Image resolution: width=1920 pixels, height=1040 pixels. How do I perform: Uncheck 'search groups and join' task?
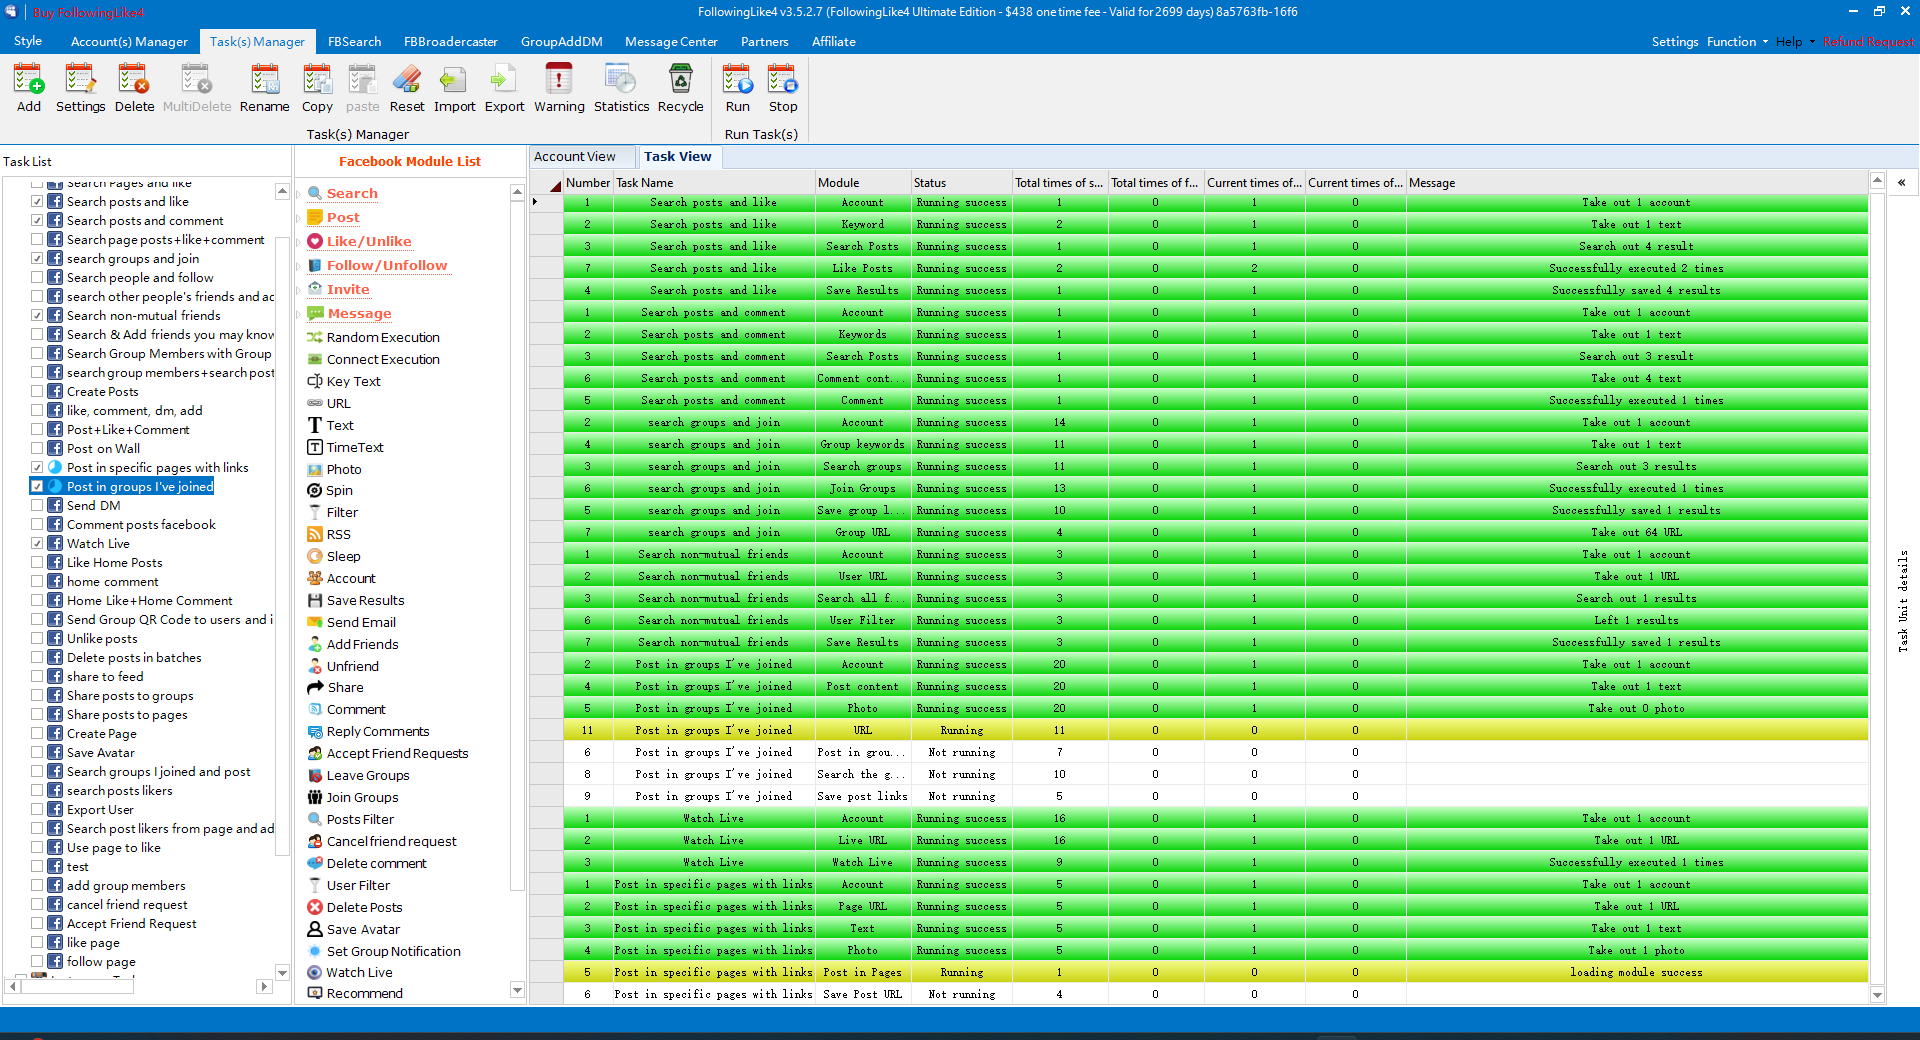(37, 258)
